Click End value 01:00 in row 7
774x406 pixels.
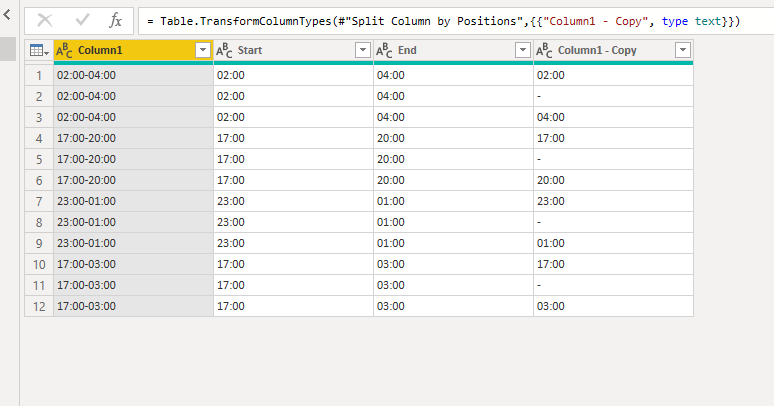(x=453, y=202)
